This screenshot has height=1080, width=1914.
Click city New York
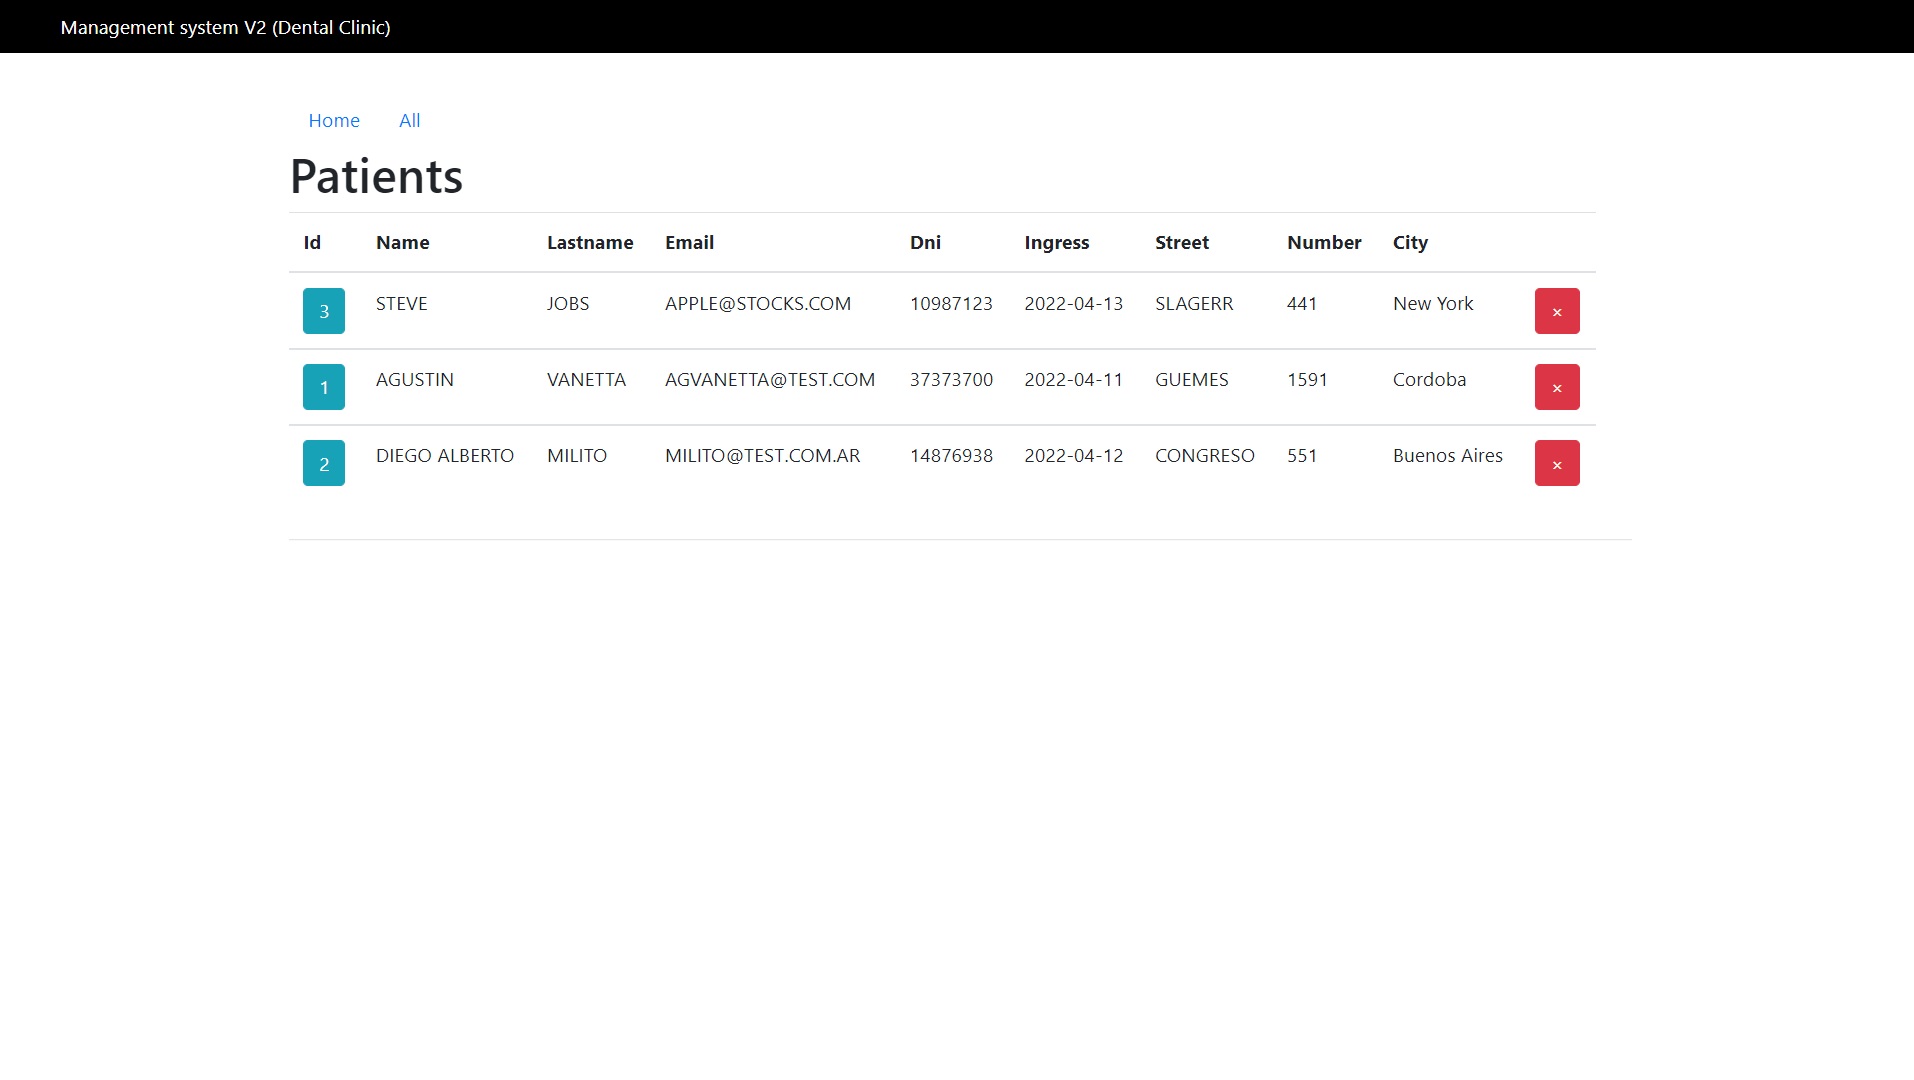(x=1433, y=303)
